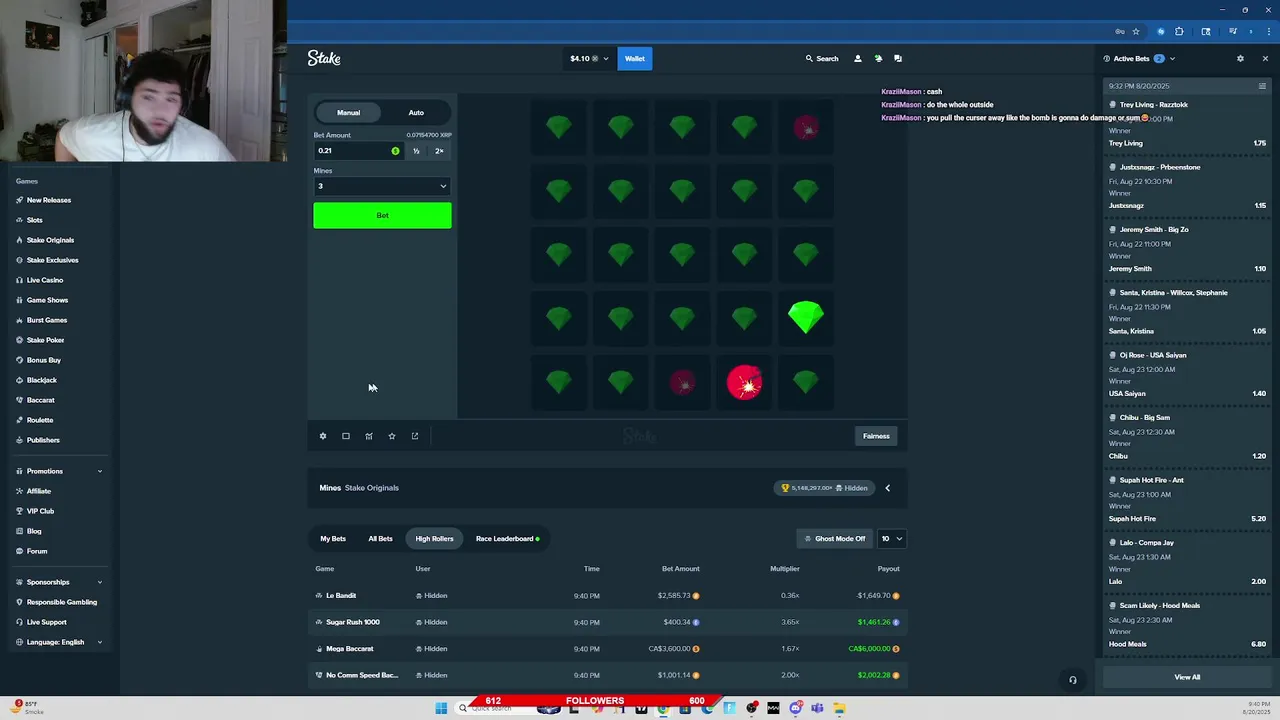Open live stats chart icon
This screenshot has width=1280, height=720.
[369, 436]
